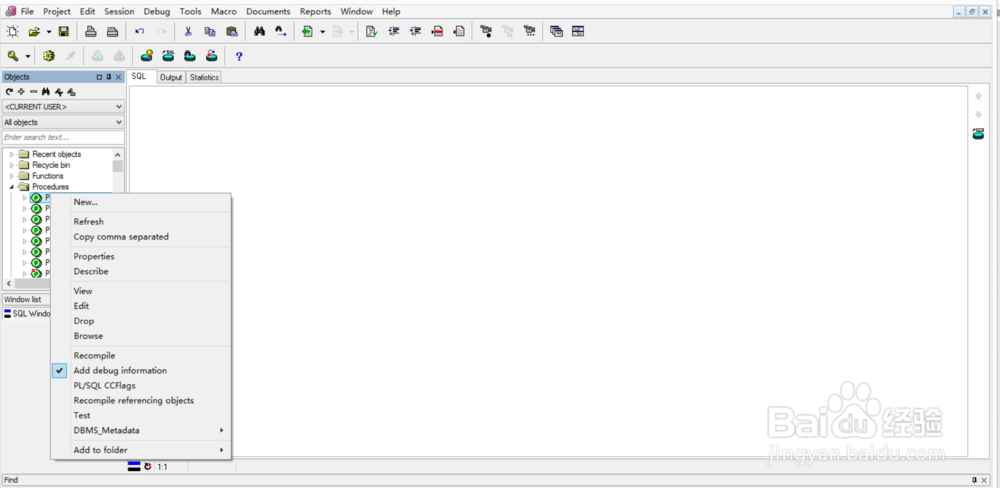Expand the Recent objects folder
Viewport: 1000px width, 488px height.
pos(11,154)
